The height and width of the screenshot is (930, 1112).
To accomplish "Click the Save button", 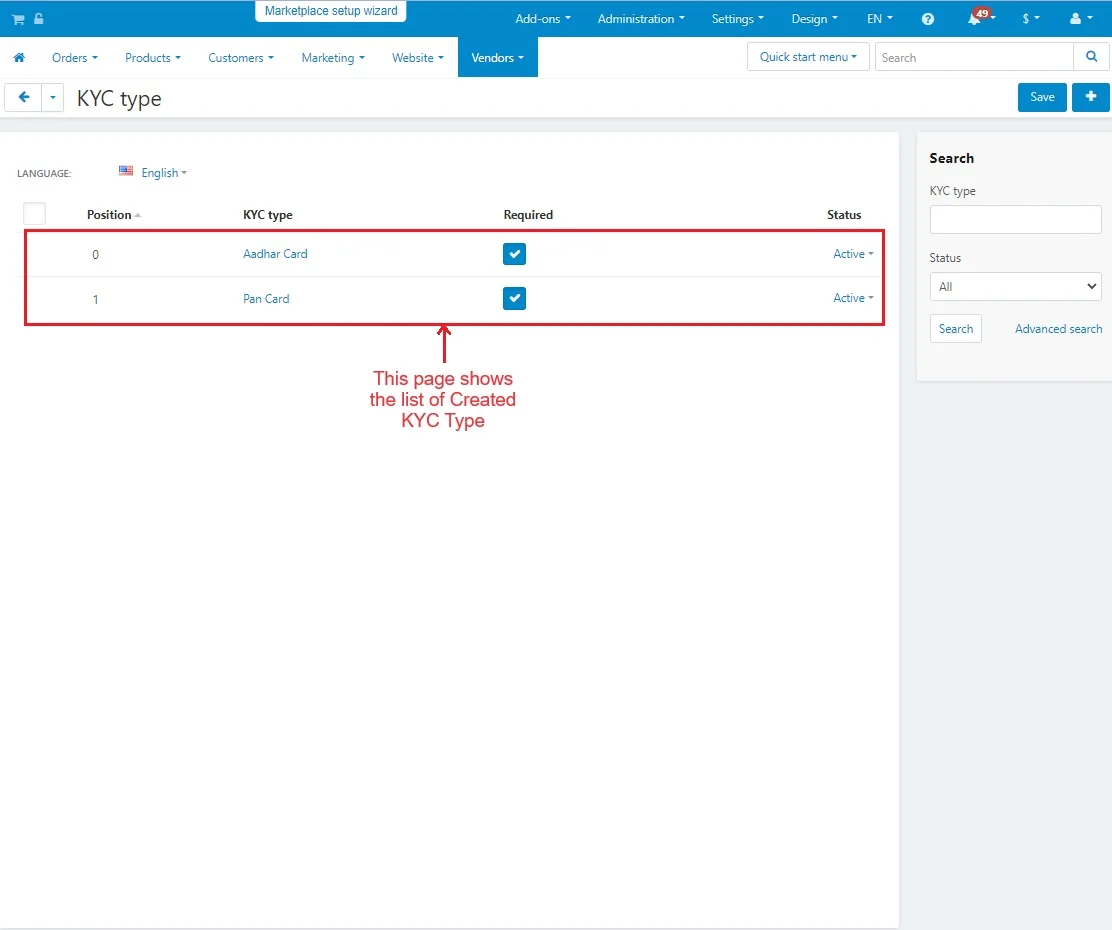I will 1042,97.
